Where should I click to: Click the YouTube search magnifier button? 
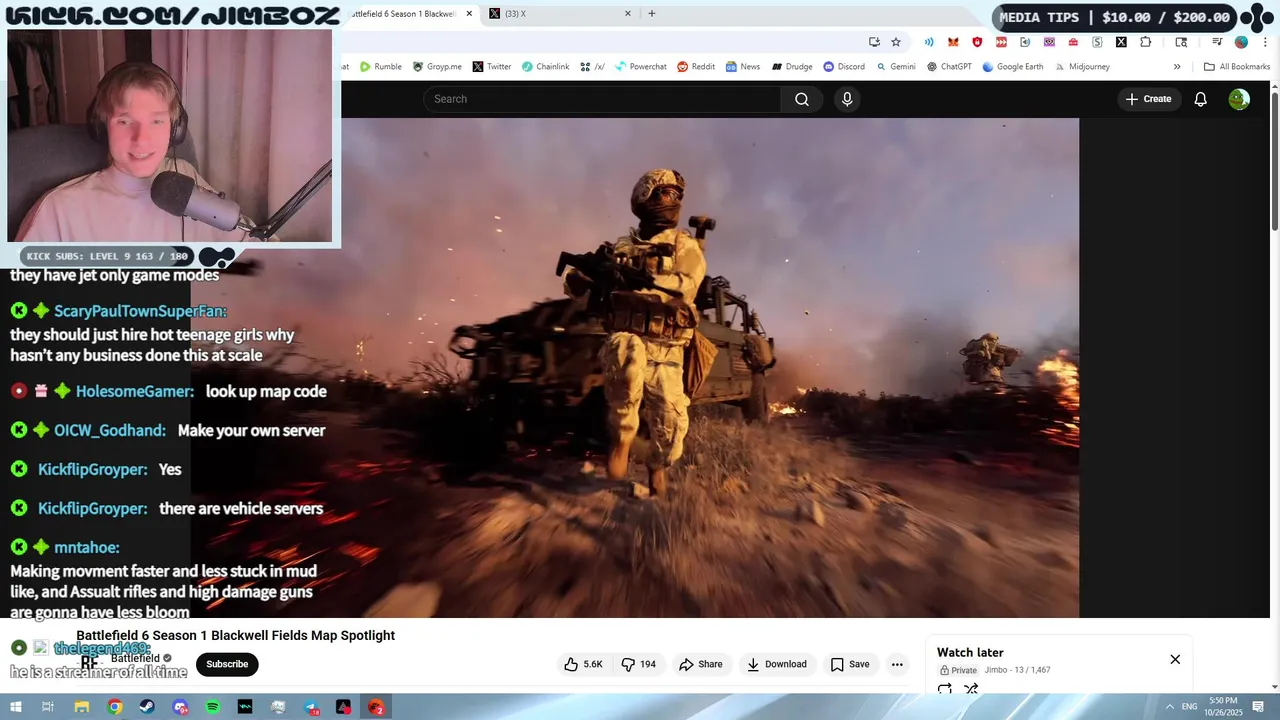coord(802,99)
